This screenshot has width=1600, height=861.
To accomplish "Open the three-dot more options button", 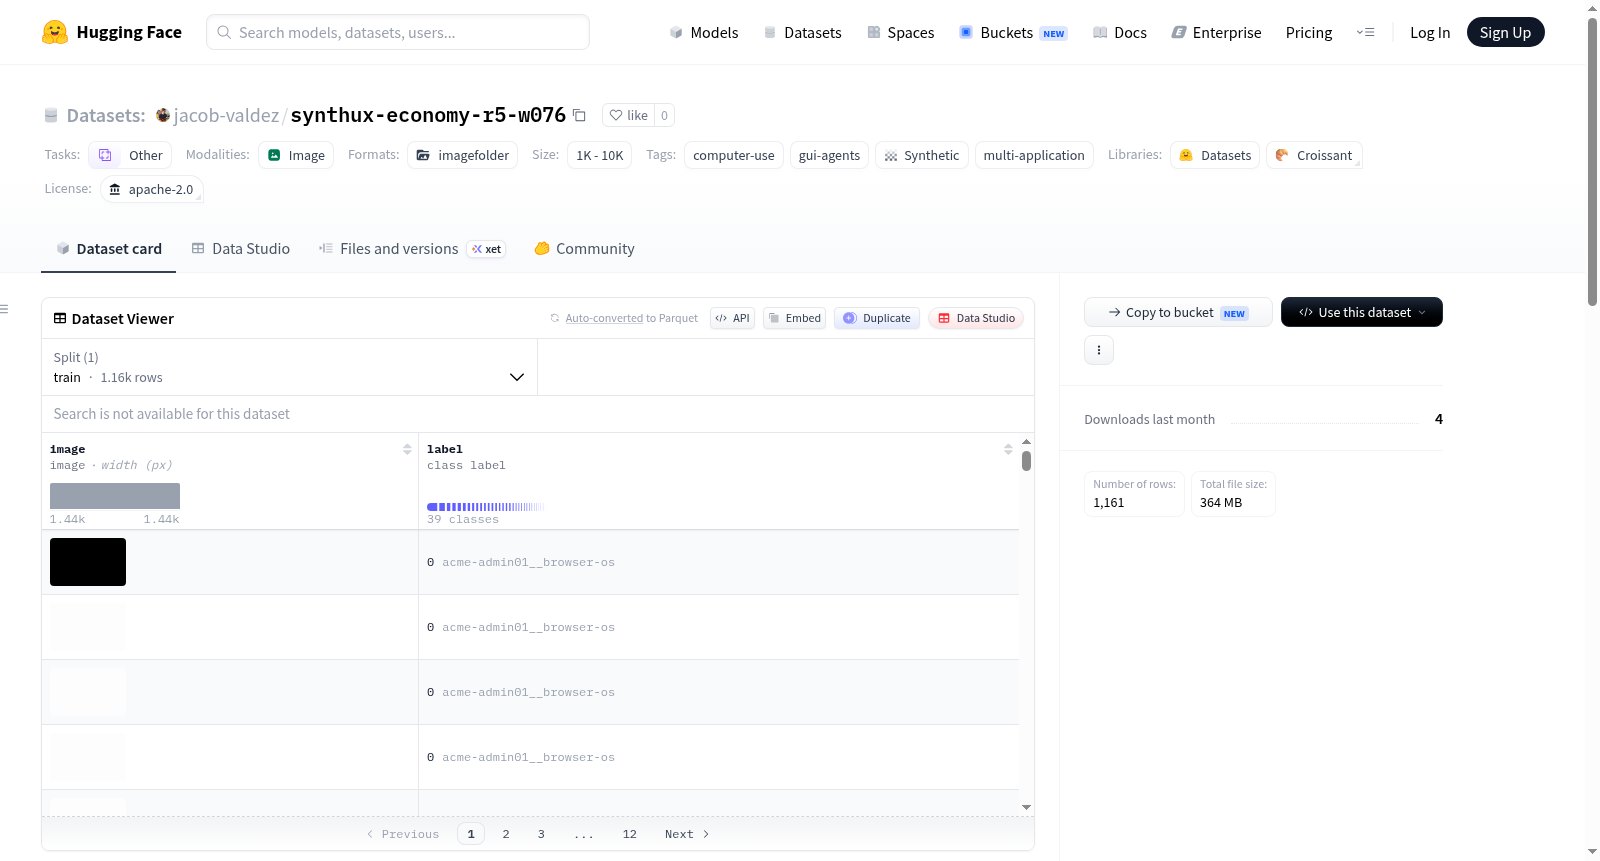I will click(1099, 350).
